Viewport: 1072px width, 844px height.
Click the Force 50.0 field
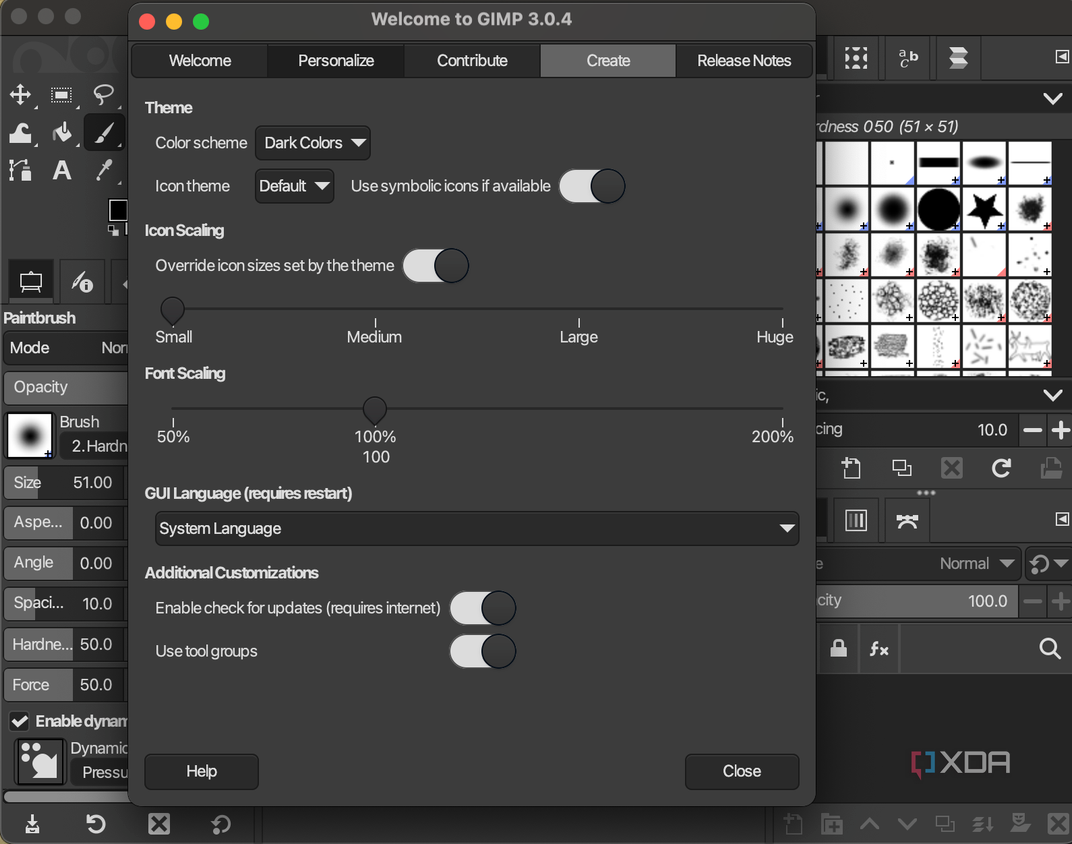coord(66,685)
